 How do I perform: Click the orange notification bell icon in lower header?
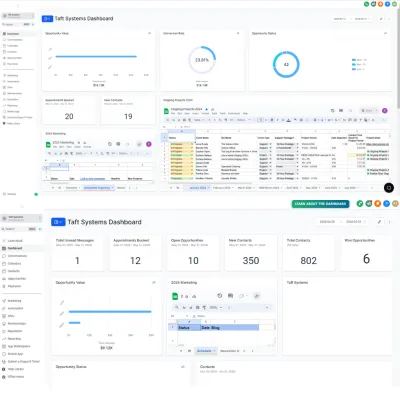[x=377, y=203]
